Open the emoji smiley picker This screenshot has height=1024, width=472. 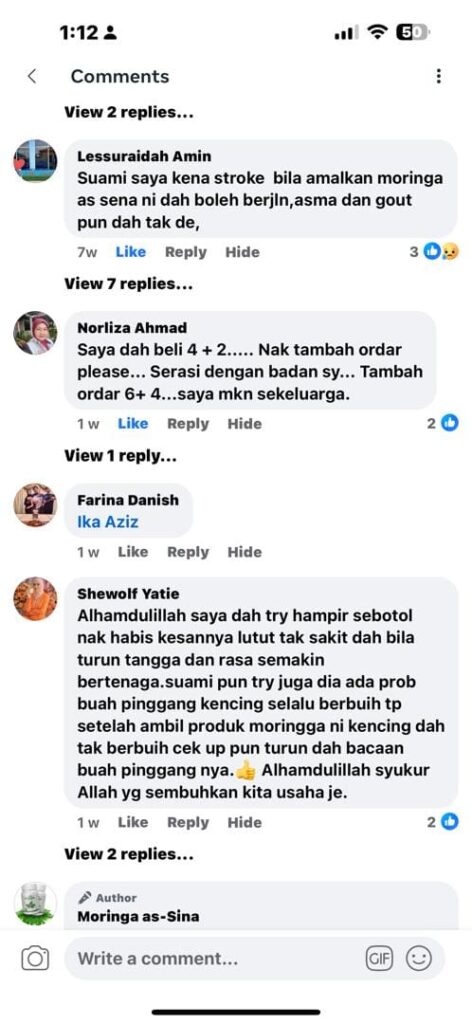pyautogui.click(x=418, y=958)
